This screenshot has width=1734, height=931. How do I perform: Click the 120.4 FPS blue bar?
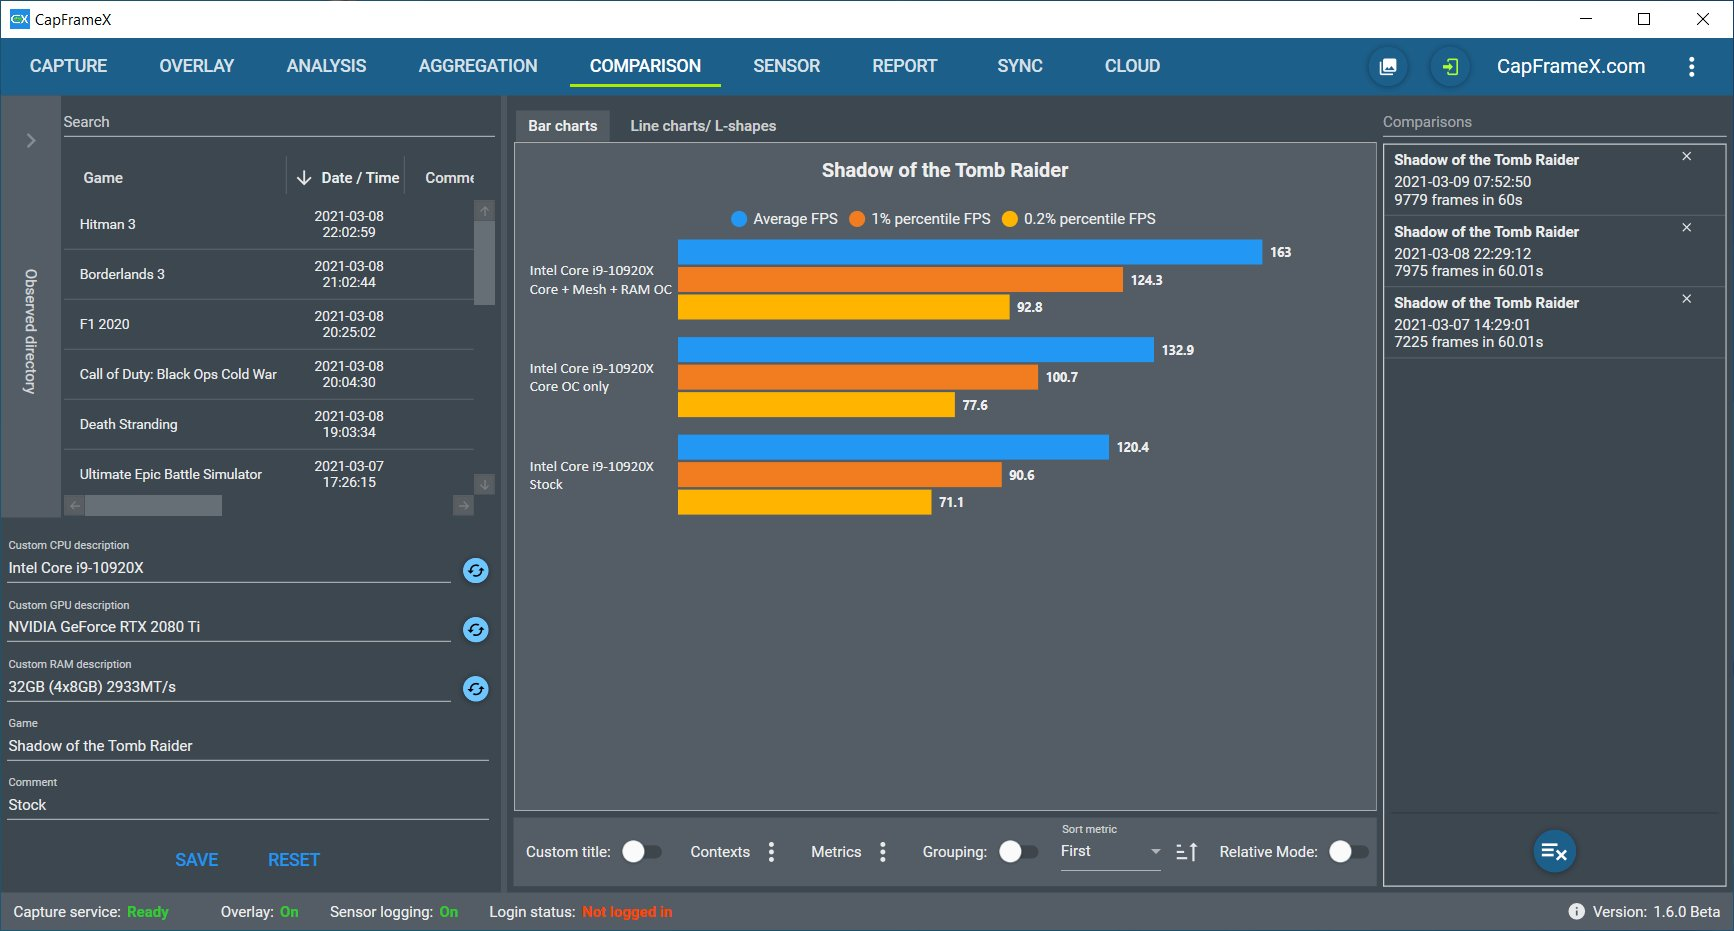coord(893,447)
